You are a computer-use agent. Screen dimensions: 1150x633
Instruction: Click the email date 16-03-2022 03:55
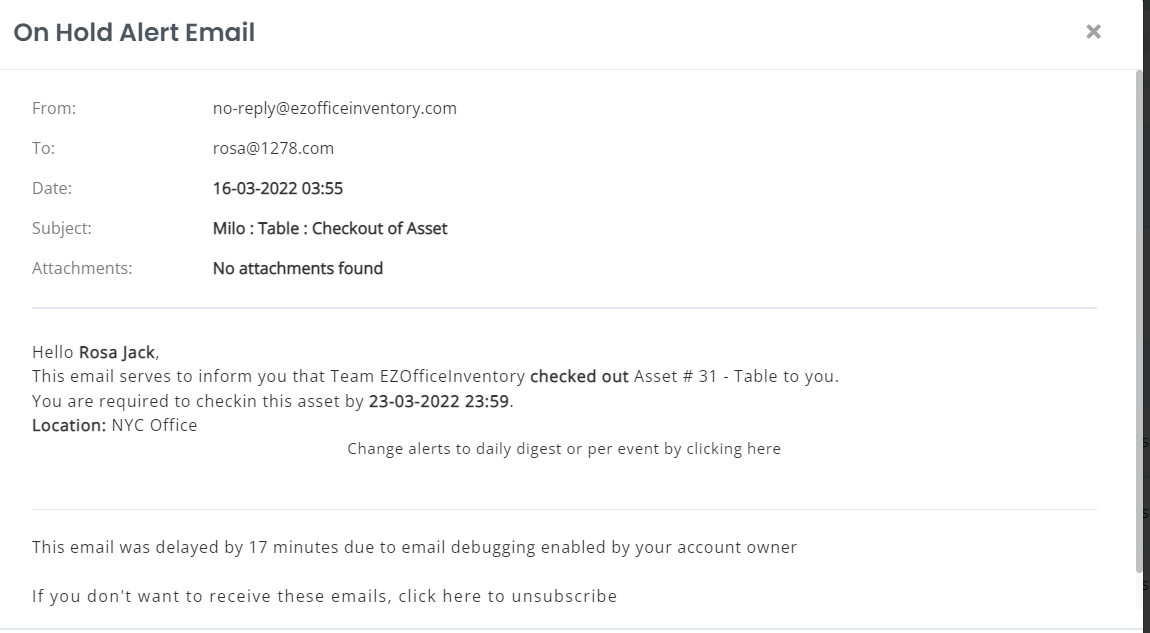point(278,188)
